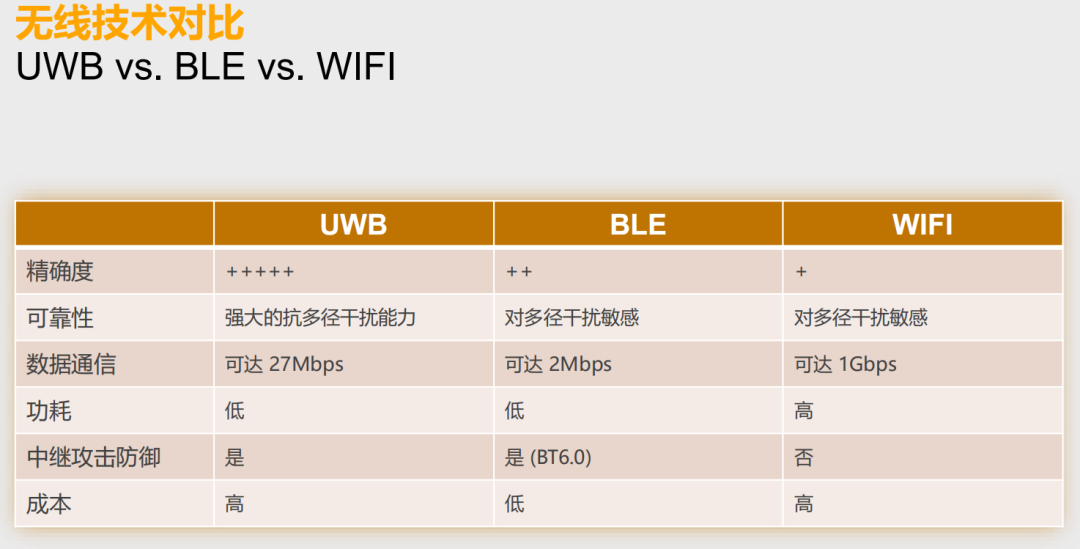
Task: Click the UWB column header
Action: 353,224
